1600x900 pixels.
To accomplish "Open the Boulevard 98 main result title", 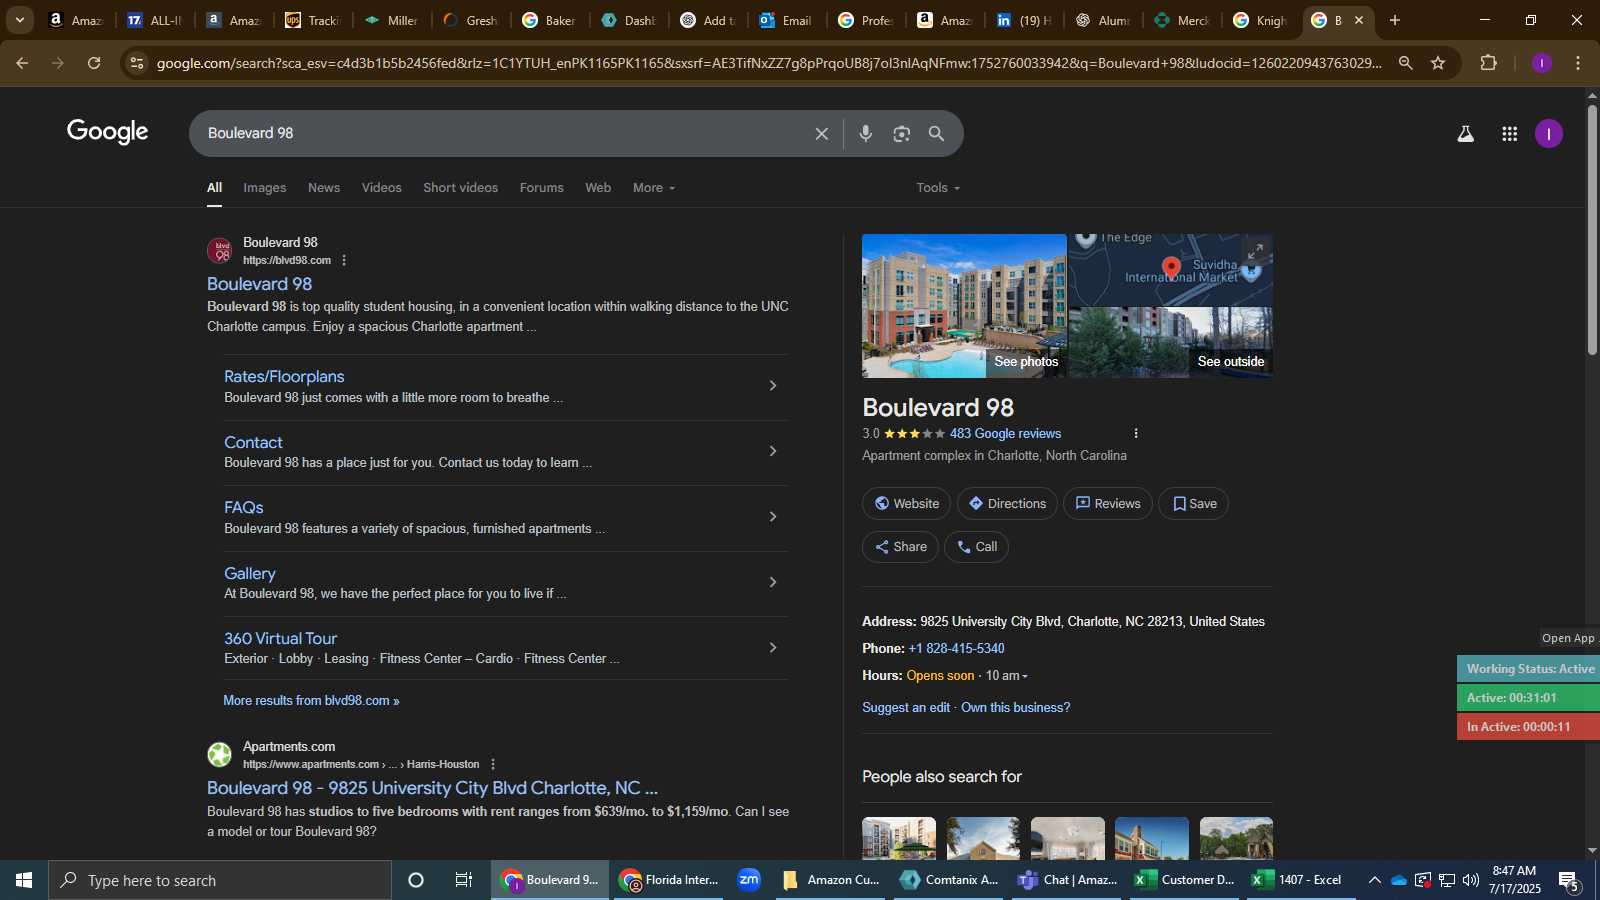I will (x=259, y=284).
